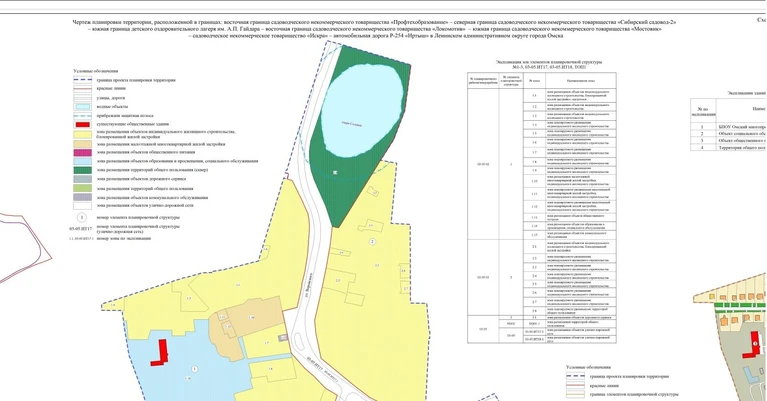Click the red lines legend symbol
The width and height of the screenshot is (767, 401).
click(x=83, y=88)
